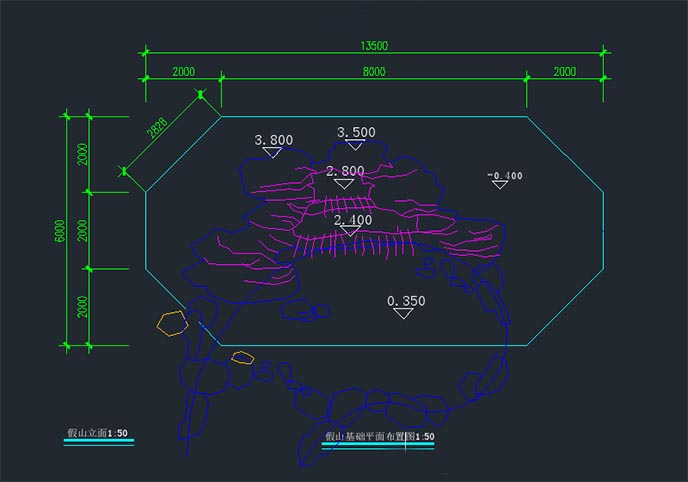
Task: Click the 假山基础平面布置图 1:50 title
Action: pyautogui.click(x=379, y=438)
